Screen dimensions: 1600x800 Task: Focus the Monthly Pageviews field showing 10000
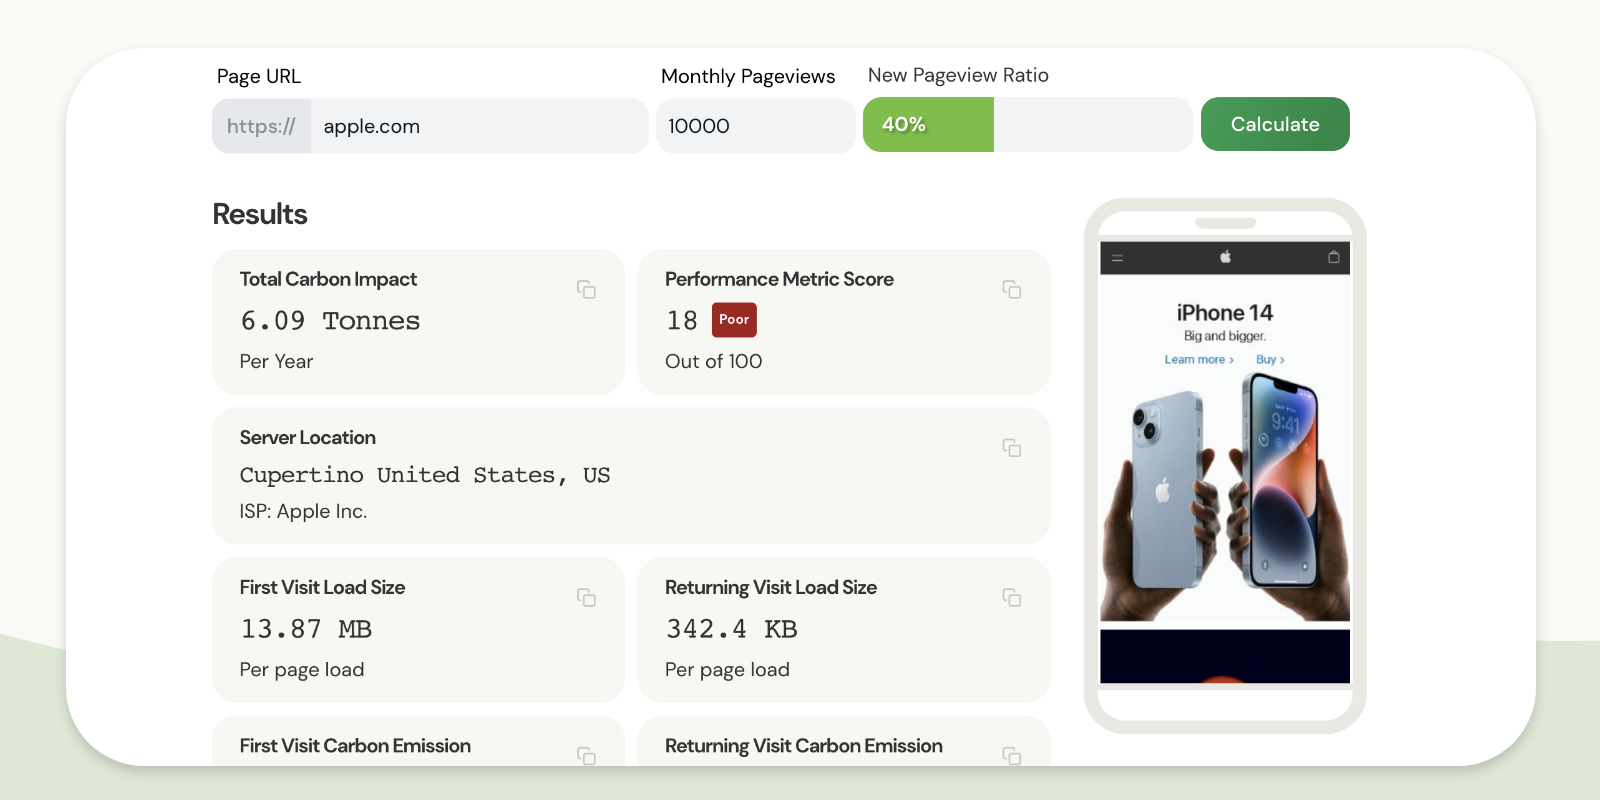click(x=755, y=126)
